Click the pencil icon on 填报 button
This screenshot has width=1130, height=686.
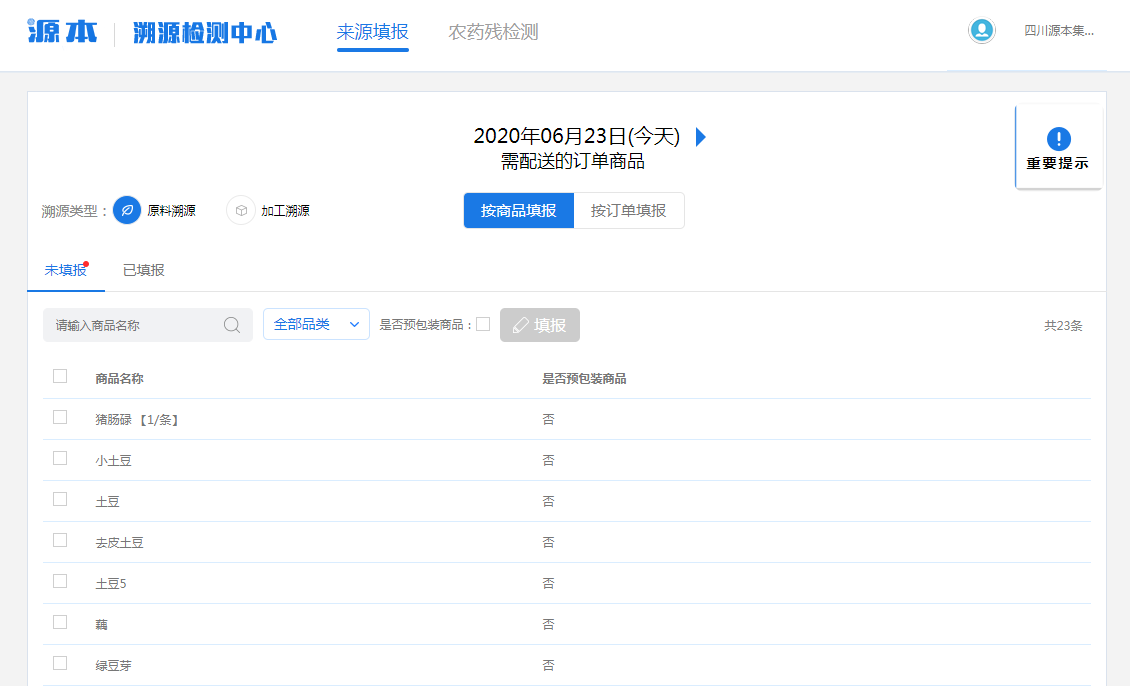(523, 325)
